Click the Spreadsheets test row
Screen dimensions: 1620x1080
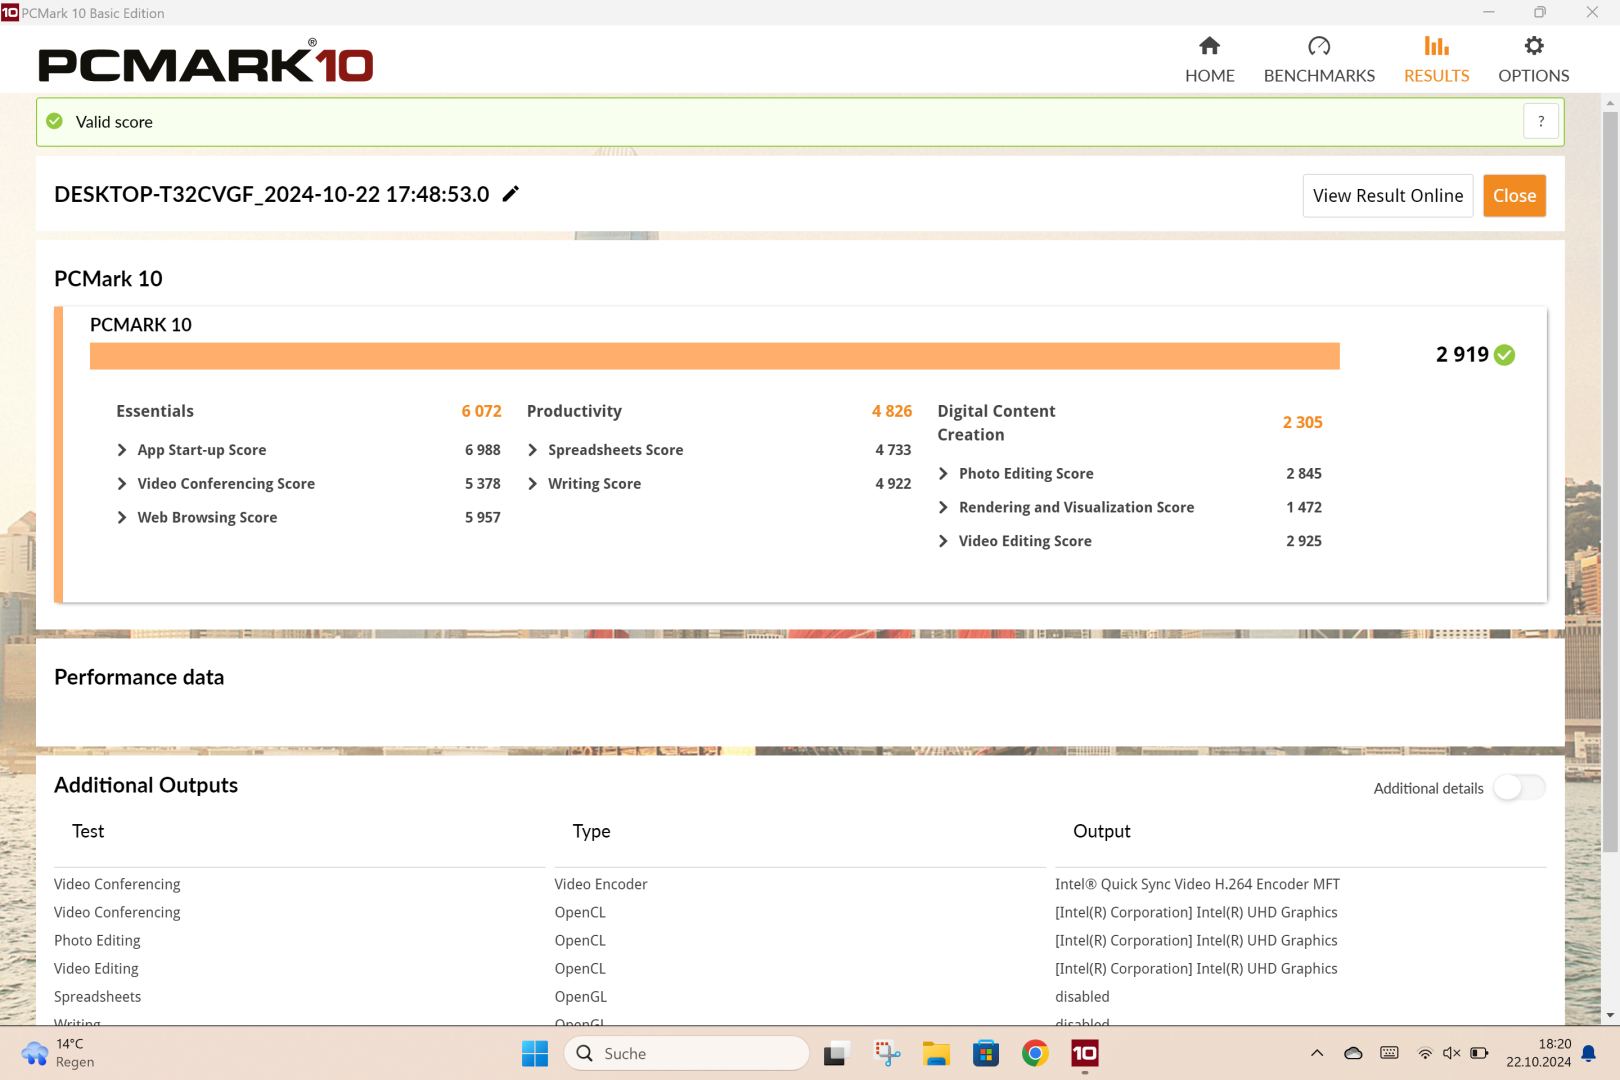97,996
